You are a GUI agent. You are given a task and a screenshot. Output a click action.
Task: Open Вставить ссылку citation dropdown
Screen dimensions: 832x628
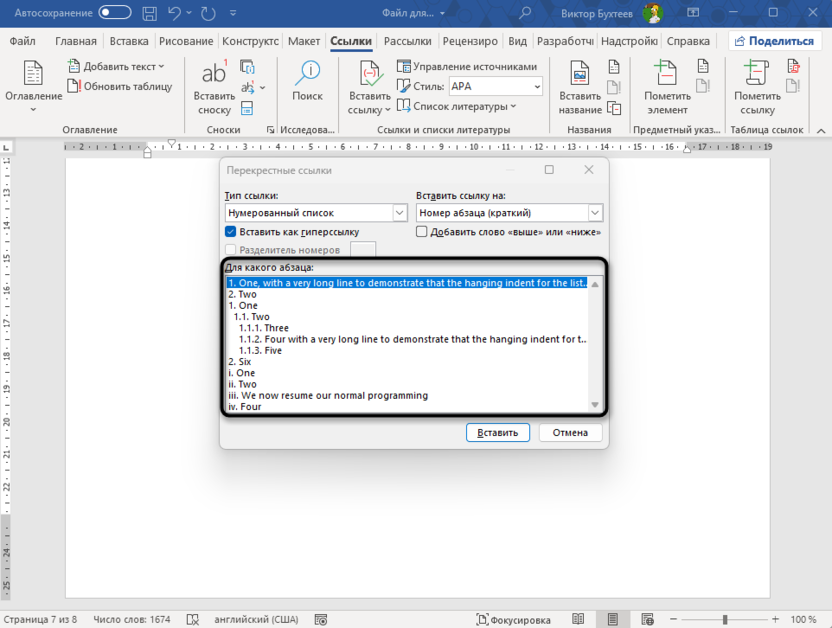tap(369, 103)
